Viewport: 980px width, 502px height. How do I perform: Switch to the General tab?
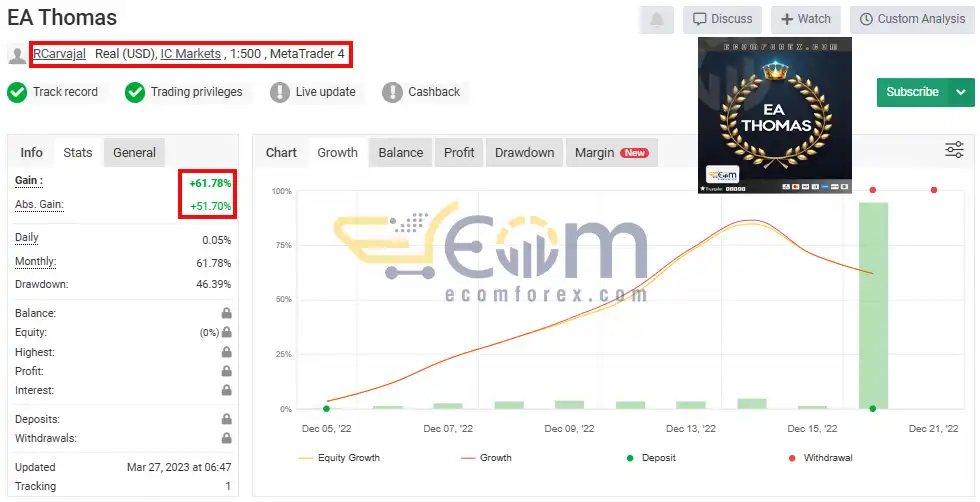click(134, 153)
